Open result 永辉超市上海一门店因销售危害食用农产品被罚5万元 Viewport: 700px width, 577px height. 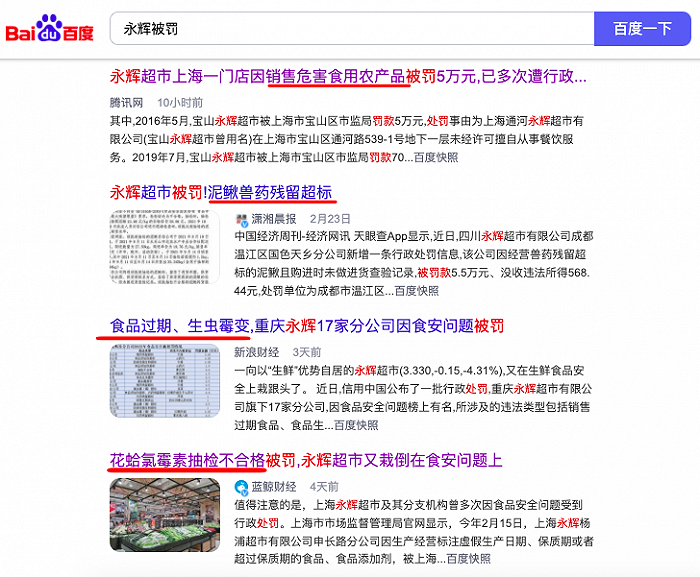pos(348,76)
